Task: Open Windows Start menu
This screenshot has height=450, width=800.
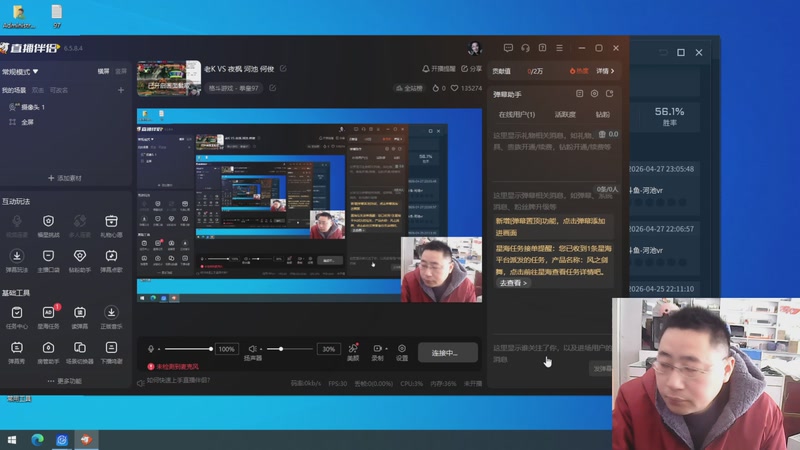Action: click(12, 440)
